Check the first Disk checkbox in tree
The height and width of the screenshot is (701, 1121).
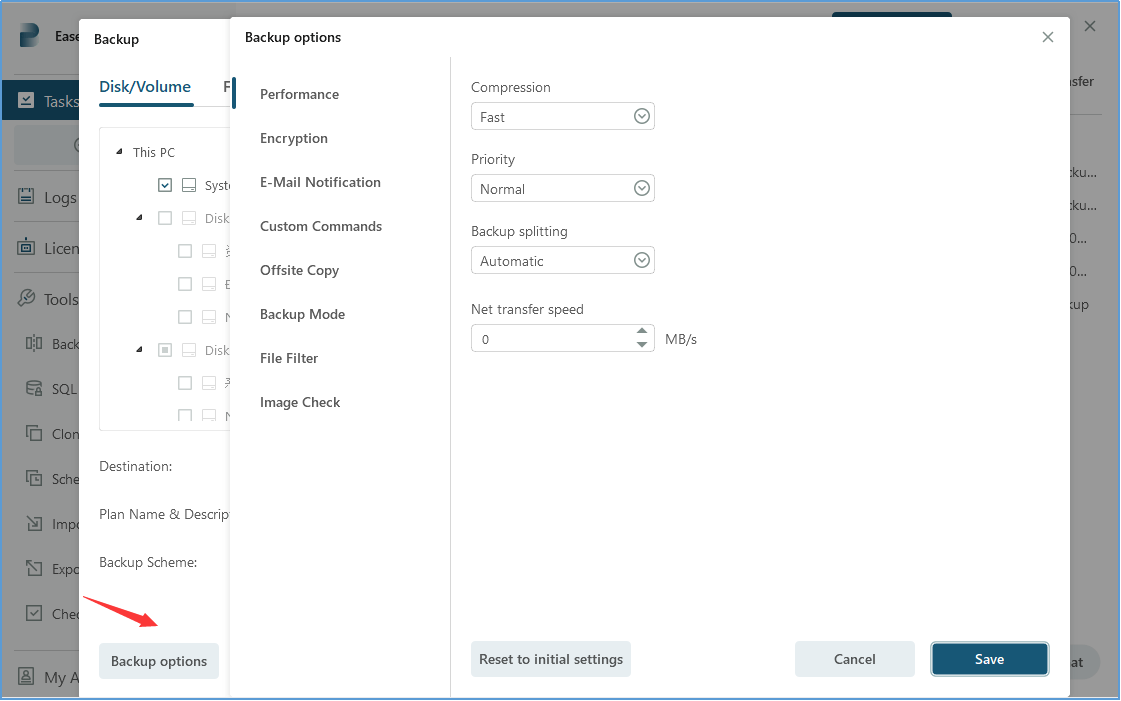(x=165, y=218)
